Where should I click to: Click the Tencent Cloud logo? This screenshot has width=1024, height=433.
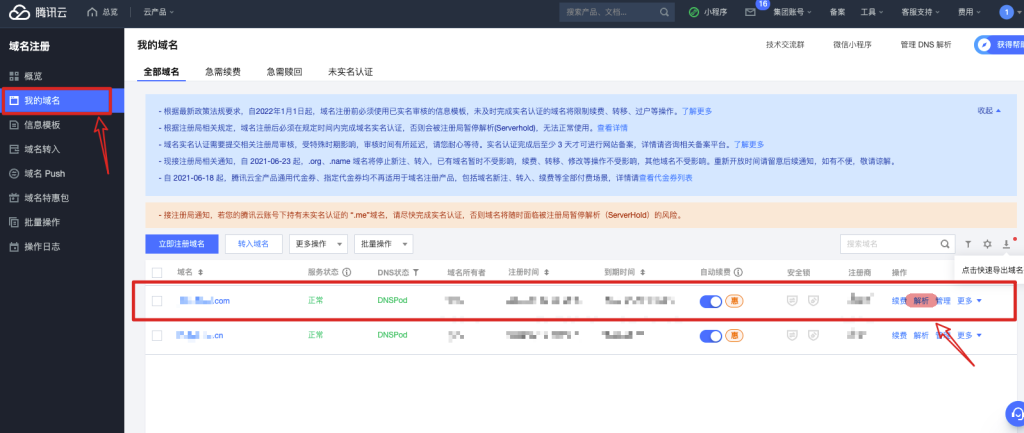38,12
